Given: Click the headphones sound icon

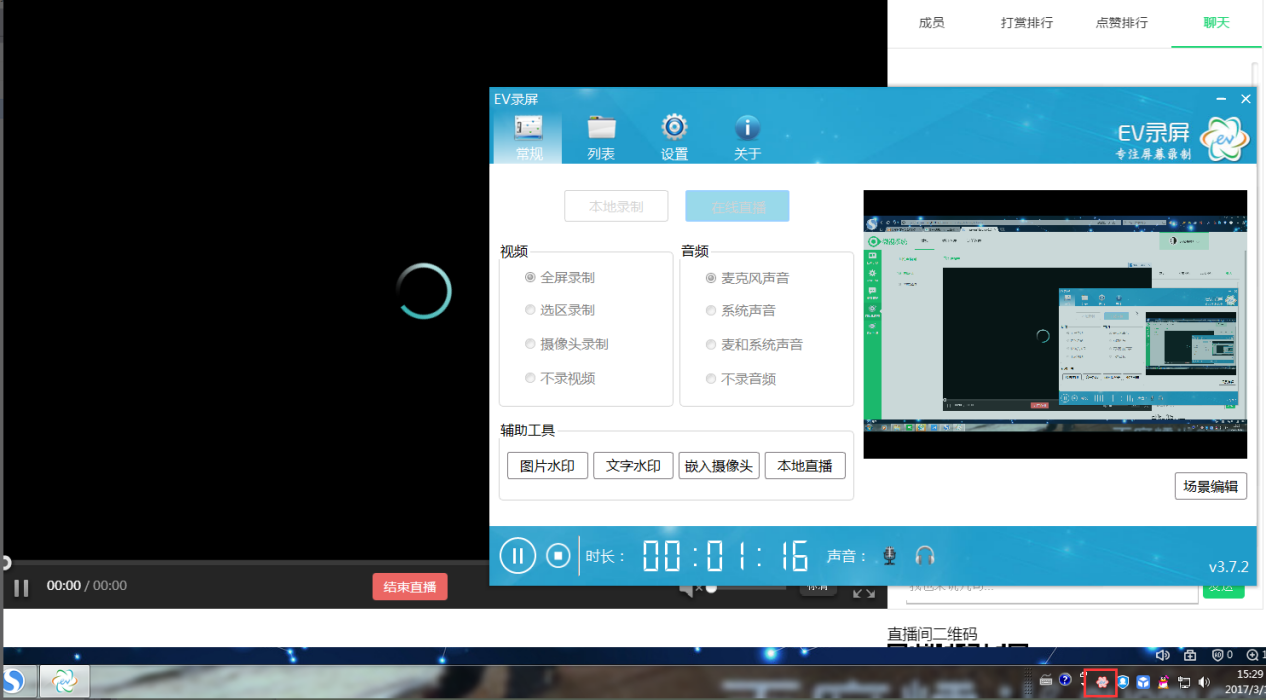Looking at the screenshot, I should pyautogui.click(x=925, y=555).
